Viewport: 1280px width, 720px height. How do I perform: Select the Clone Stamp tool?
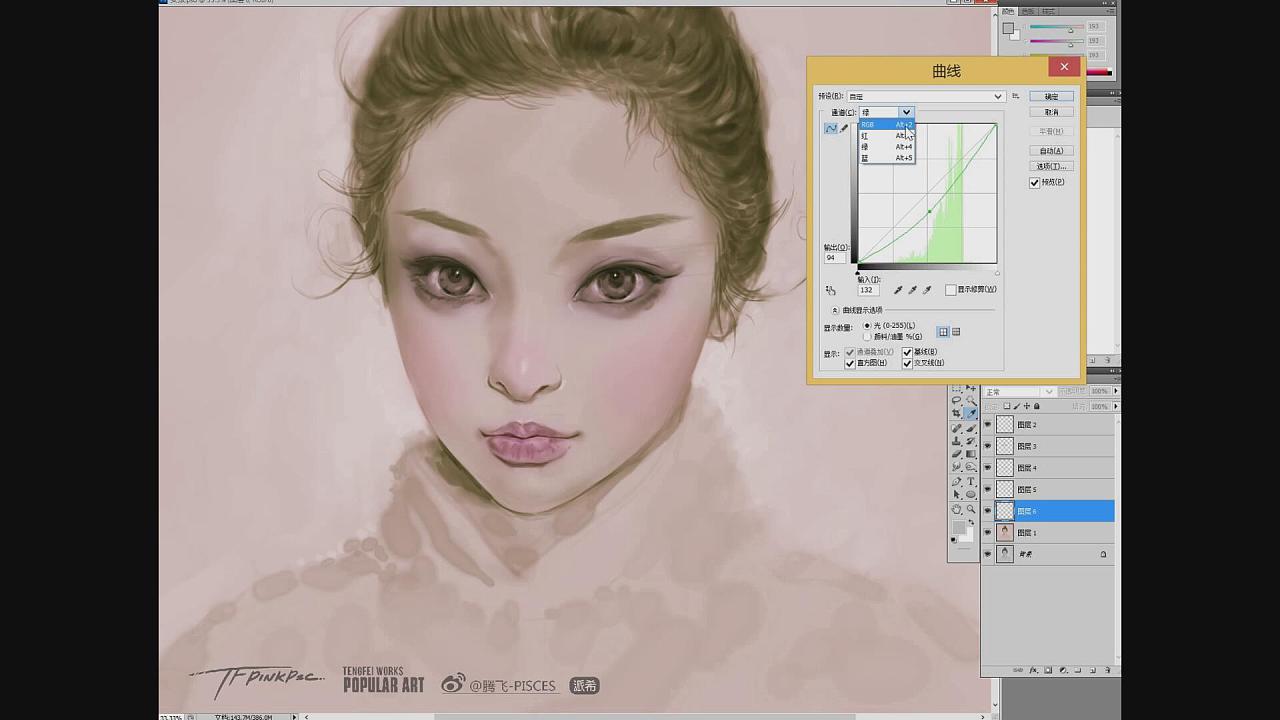pyautogui.click(x=957, y=441)
